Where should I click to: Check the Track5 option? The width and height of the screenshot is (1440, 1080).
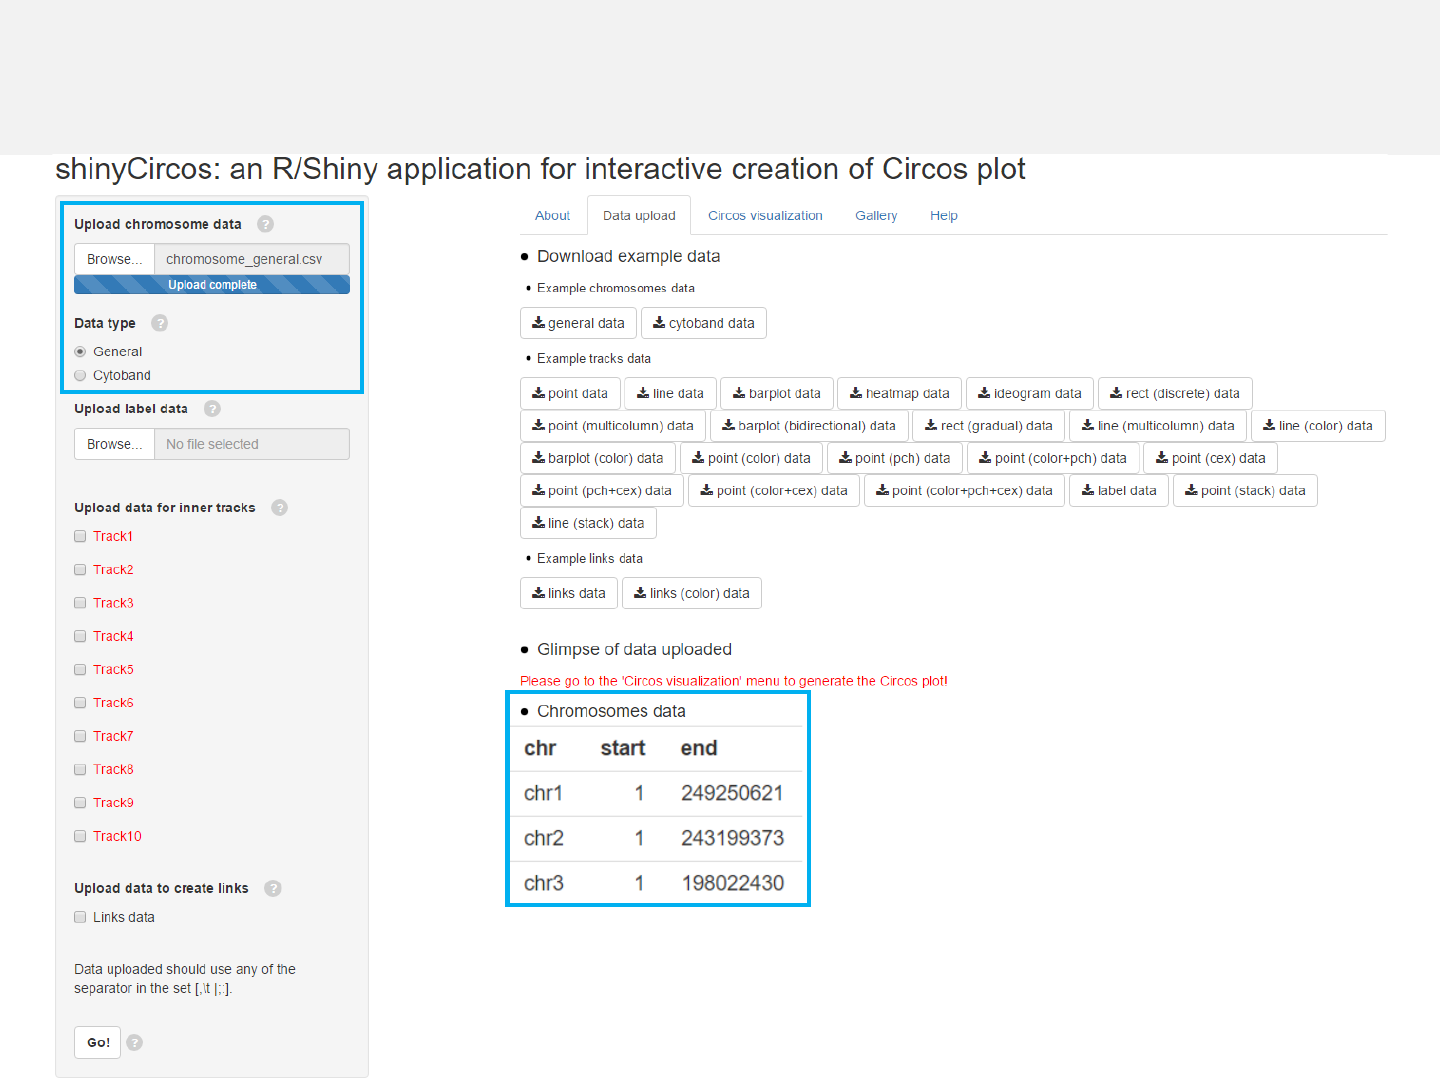click(80, 670)
